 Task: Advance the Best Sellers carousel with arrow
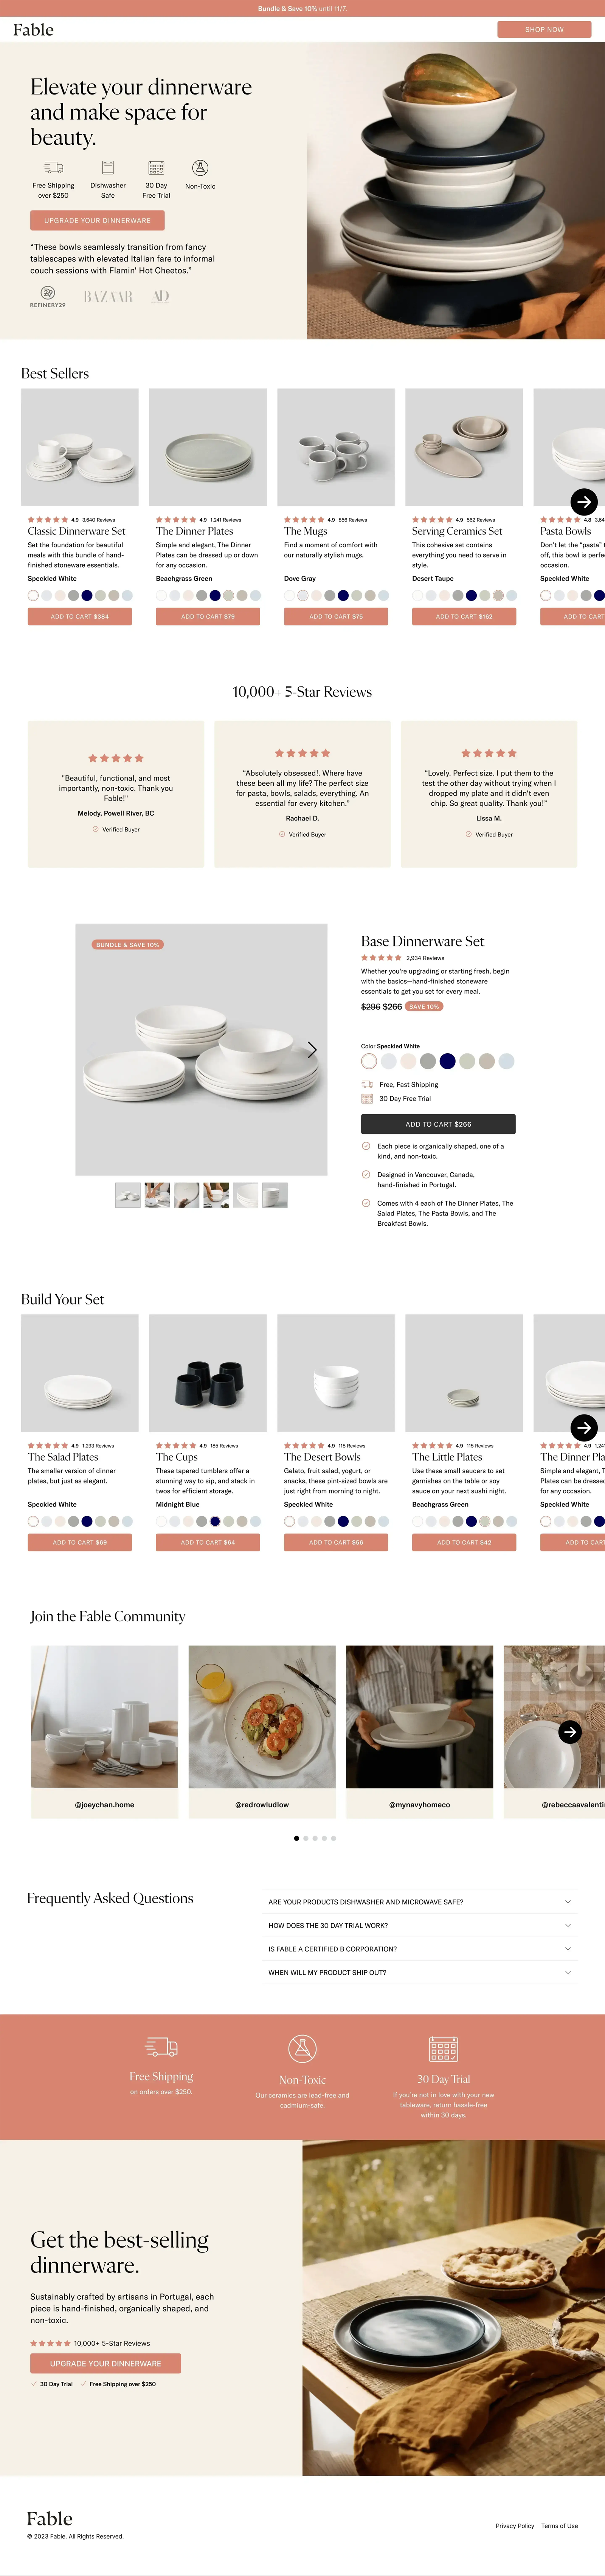[x=584, y=502]
